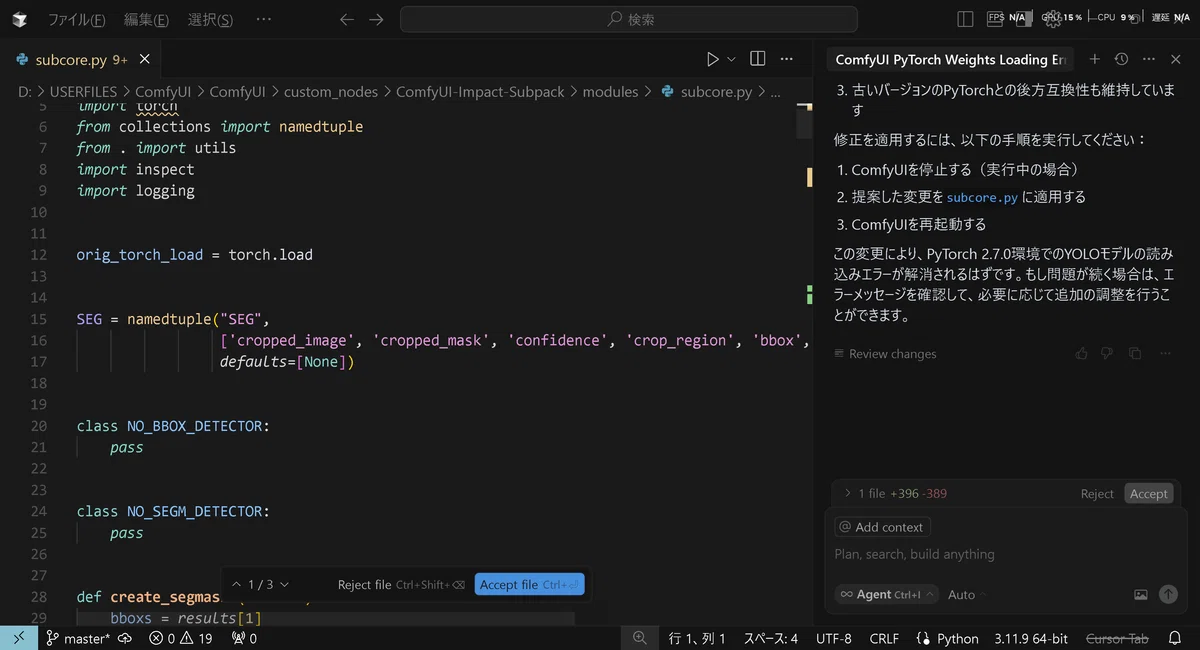The height and width of the screenshot is (650, 1200).
Task: Click ComfyUI-Impact-Subpack breadcrumb segment
Action: click(x=480, y=91)
